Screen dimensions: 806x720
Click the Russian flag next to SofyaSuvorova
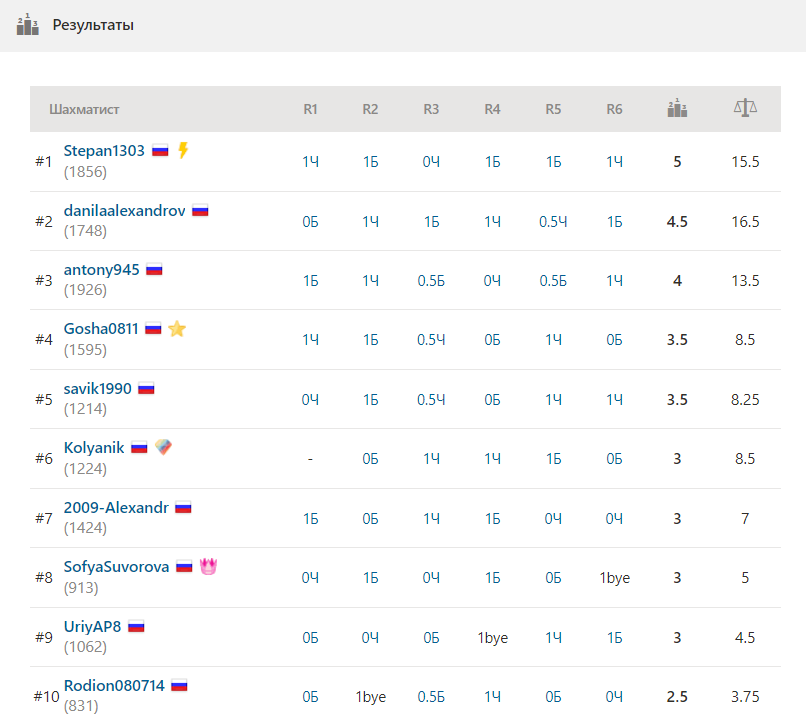pos(184,567)
